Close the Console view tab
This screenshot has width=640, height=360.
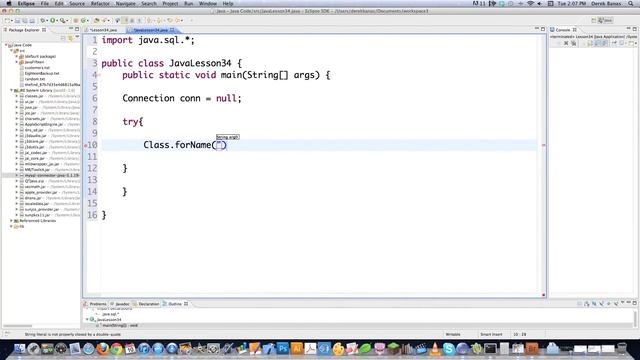575,30
